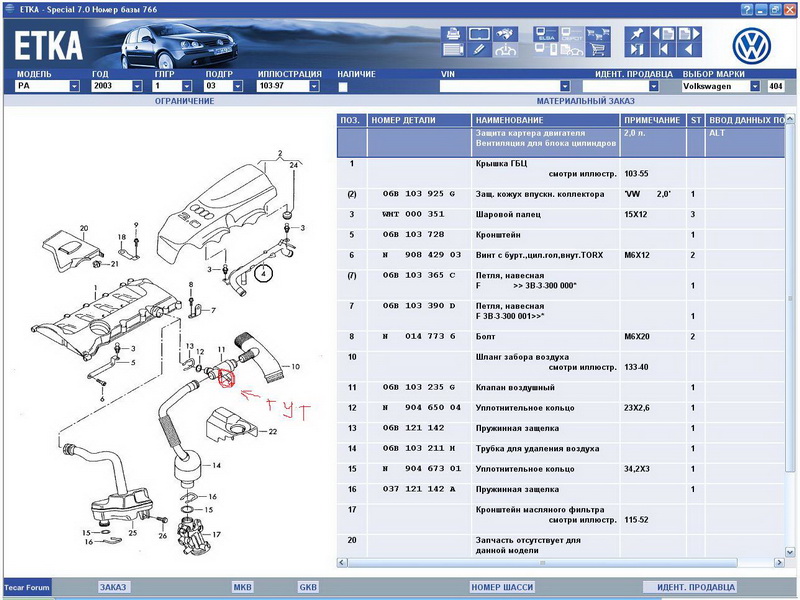The image size is (800, 600).
Task: Toggle the Наличие checkbox
Action: 343,87
